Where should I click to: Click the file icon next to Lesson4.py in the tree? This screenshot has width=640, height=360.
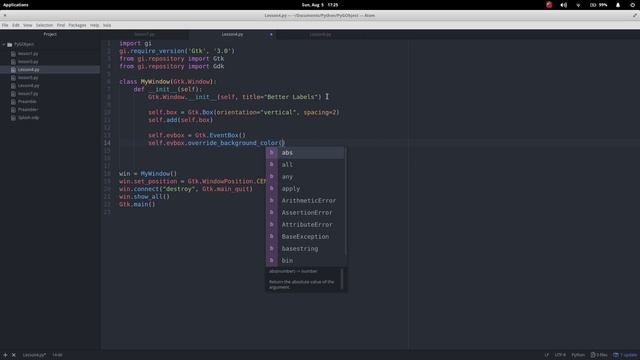point(13,70)
